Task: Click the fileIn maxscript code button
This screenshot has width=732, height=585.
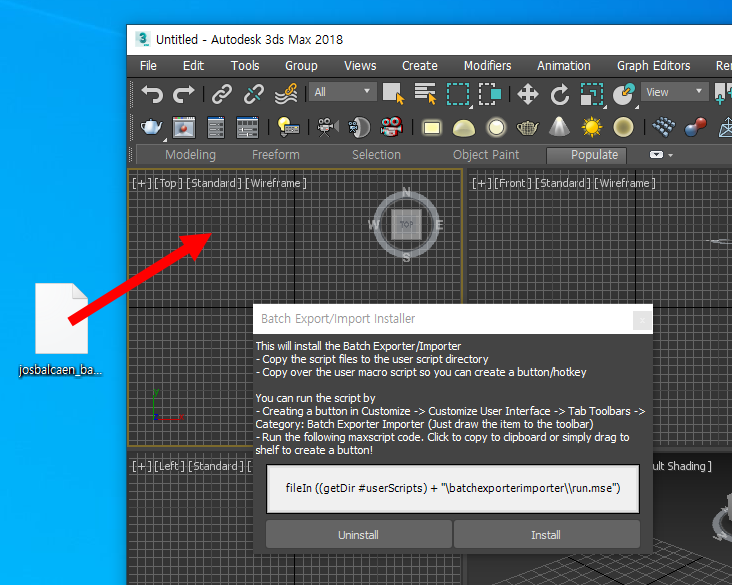Action: pyautogui.click(x=453, y=489)
